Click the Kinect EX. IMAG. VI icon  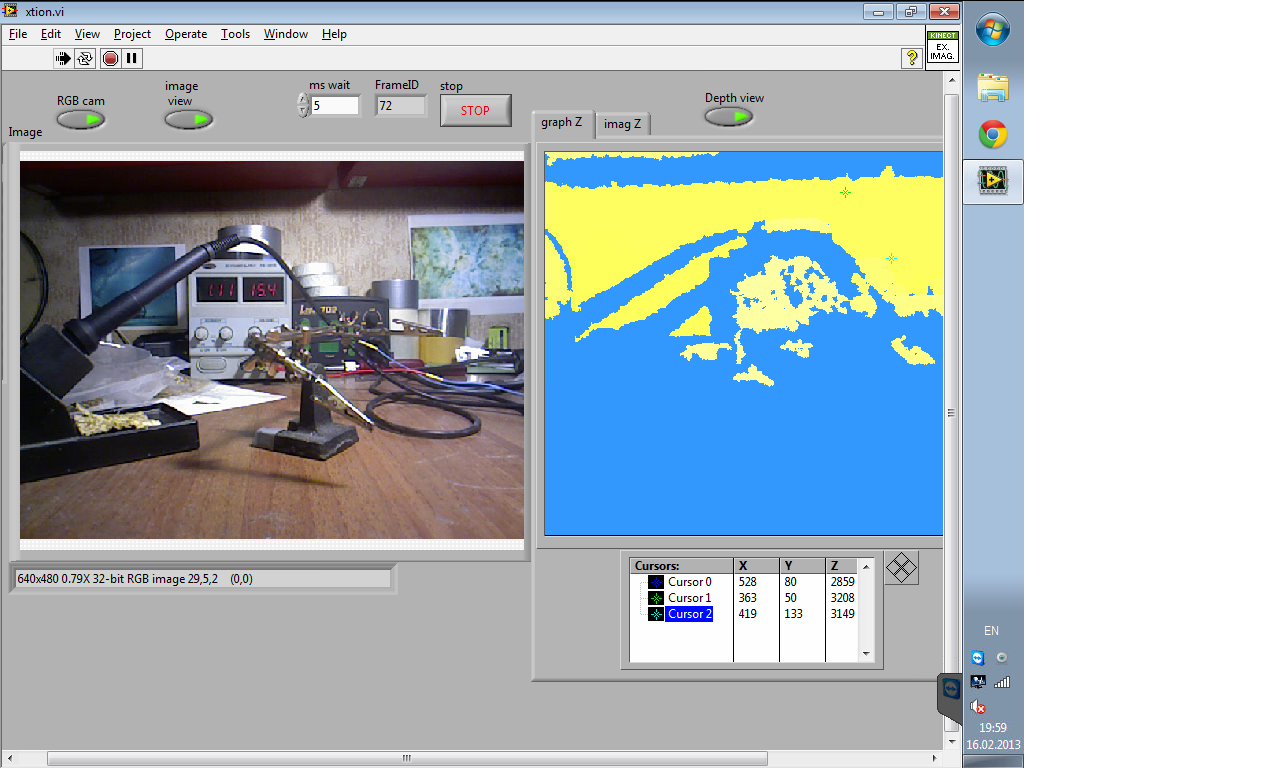click(942, 47)
